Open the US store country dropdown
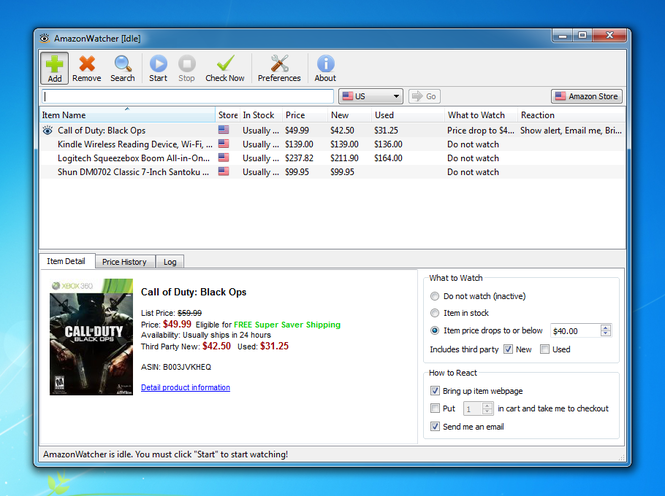Image resolution: width=665 pixels, height=496 pixels. (x=371, y=96)
